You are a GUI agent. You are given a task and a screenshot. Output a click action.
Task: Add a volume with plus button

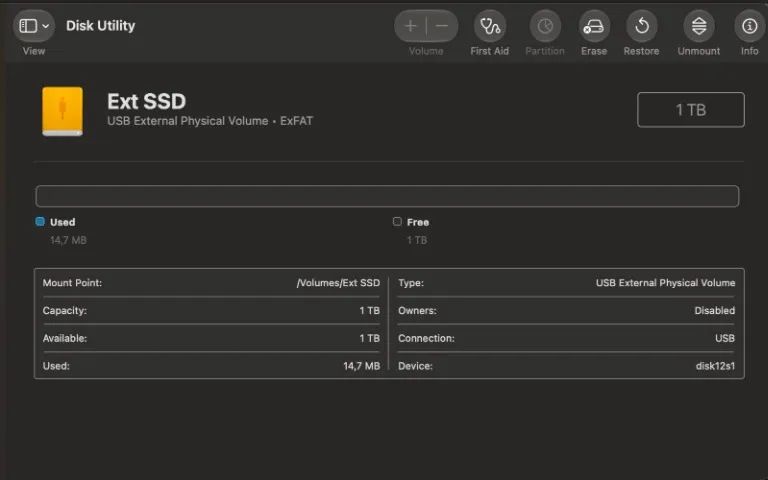(410, 26)
